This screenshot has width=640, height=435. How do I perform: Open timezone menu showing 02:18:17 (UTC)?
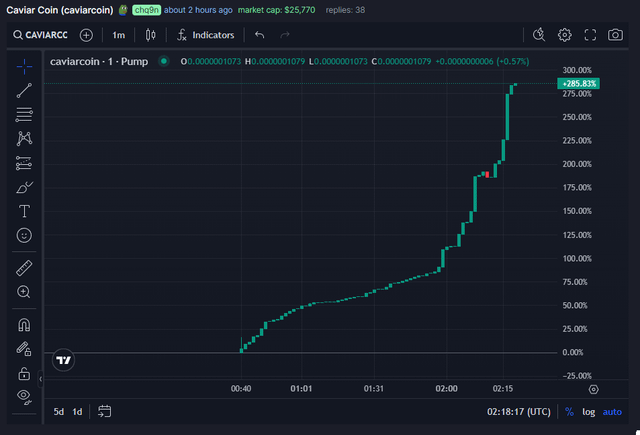518,411
